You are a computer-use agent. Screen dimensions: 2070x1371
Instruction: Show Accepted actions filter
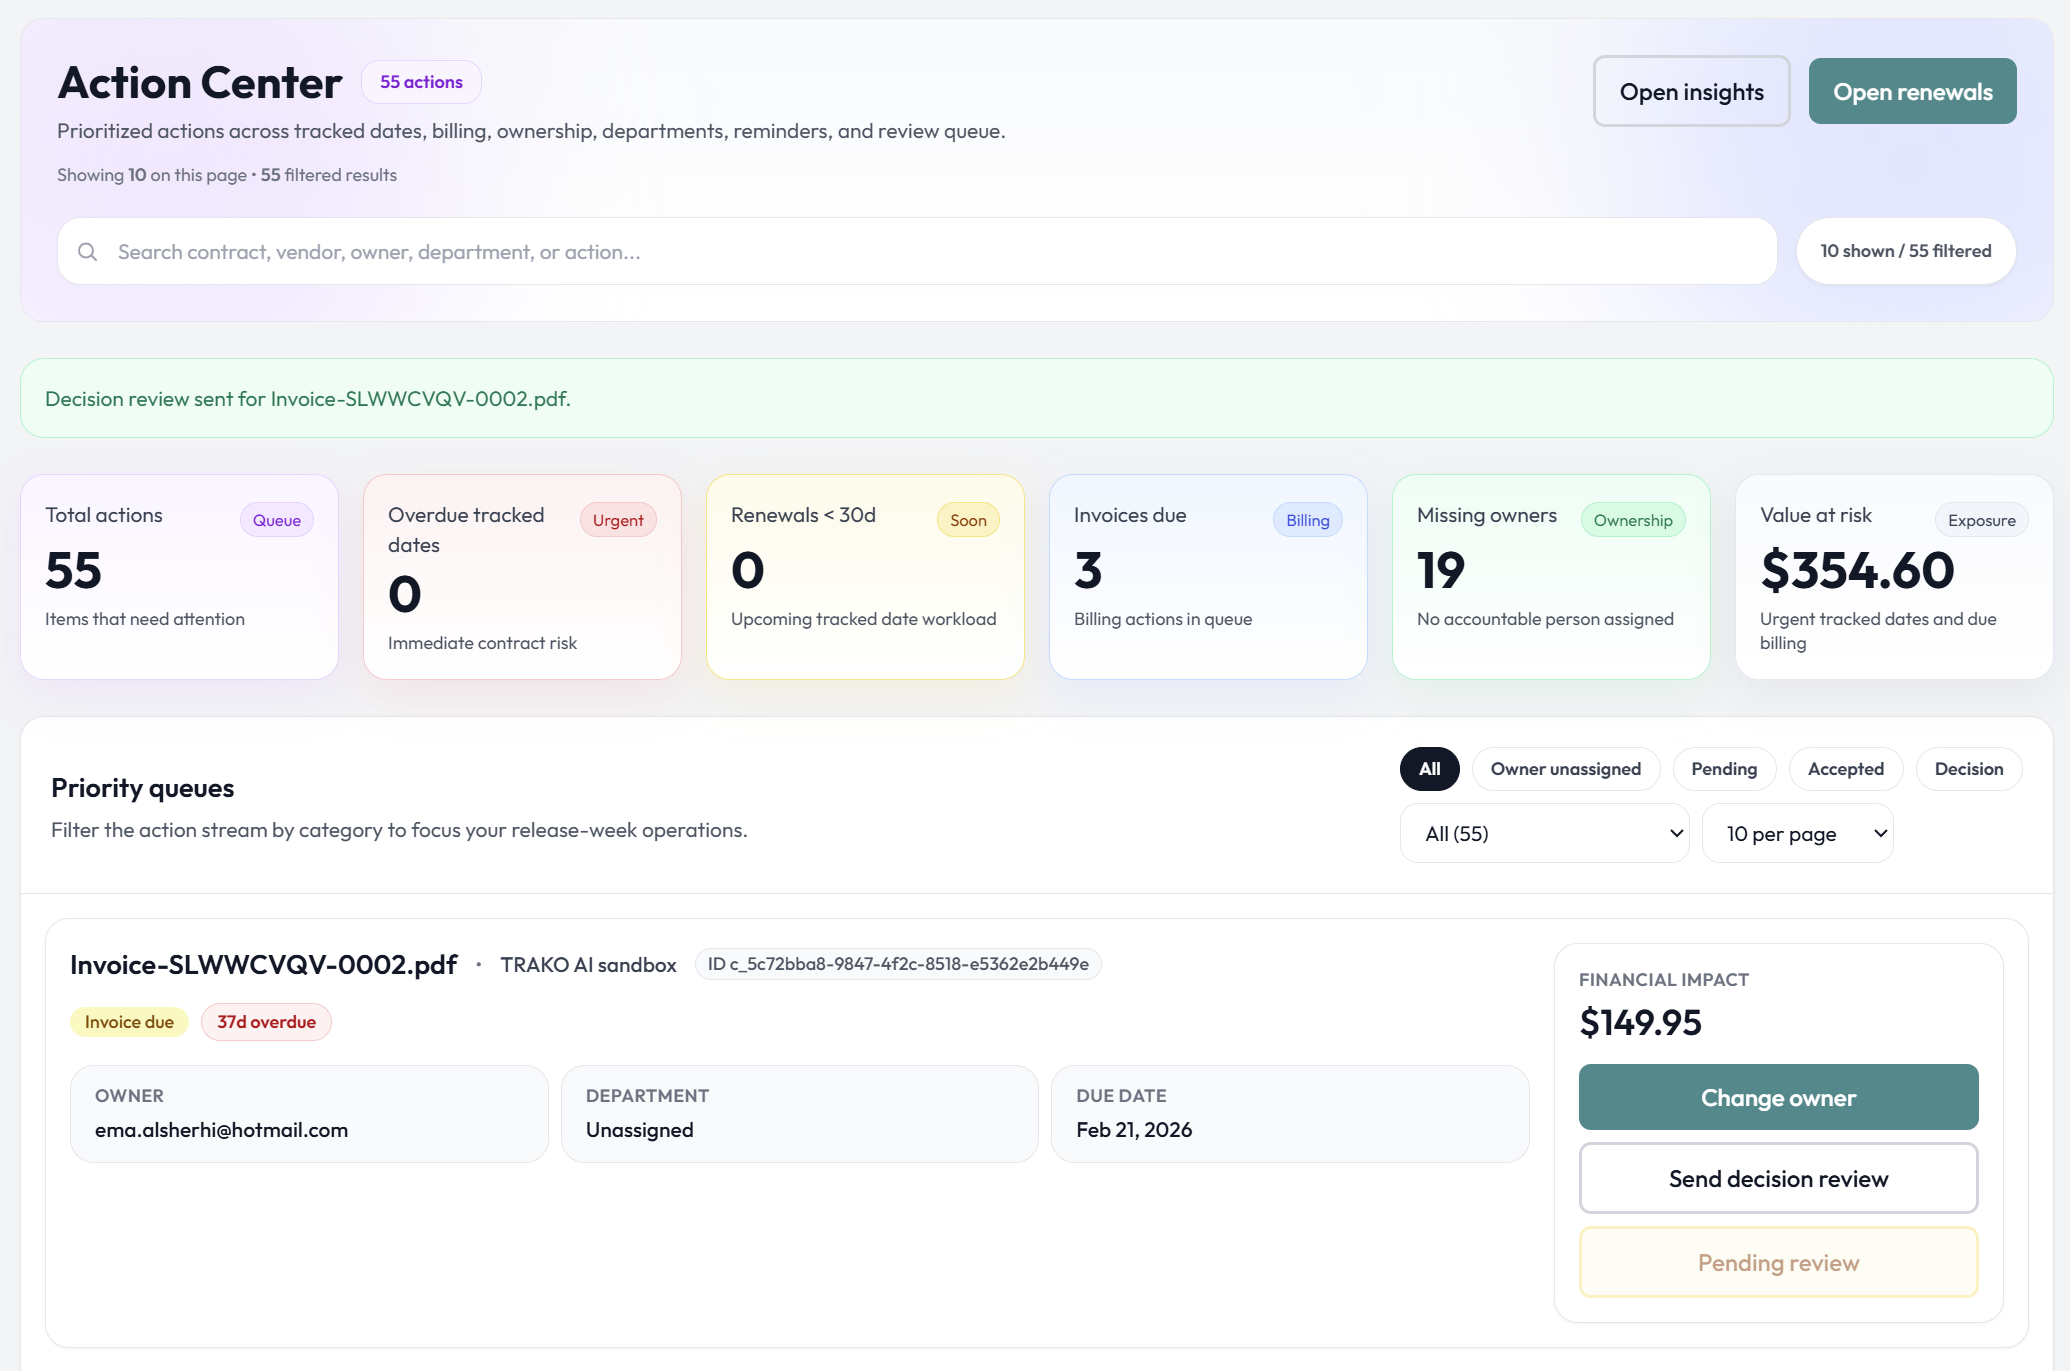click(x=1845, y=769)
